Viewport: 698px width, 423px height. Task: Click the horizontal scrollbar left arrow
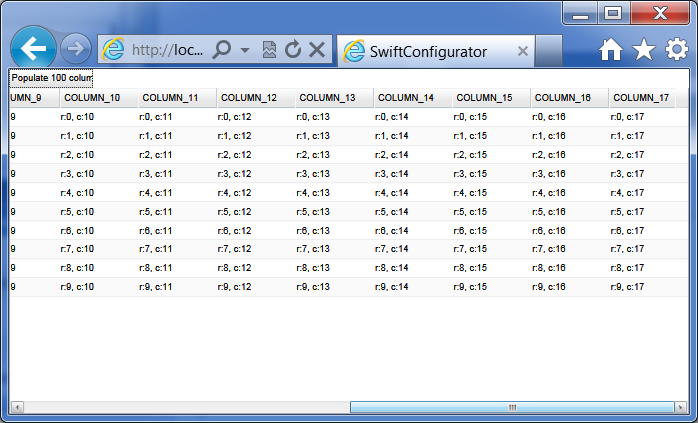[17, 407]
